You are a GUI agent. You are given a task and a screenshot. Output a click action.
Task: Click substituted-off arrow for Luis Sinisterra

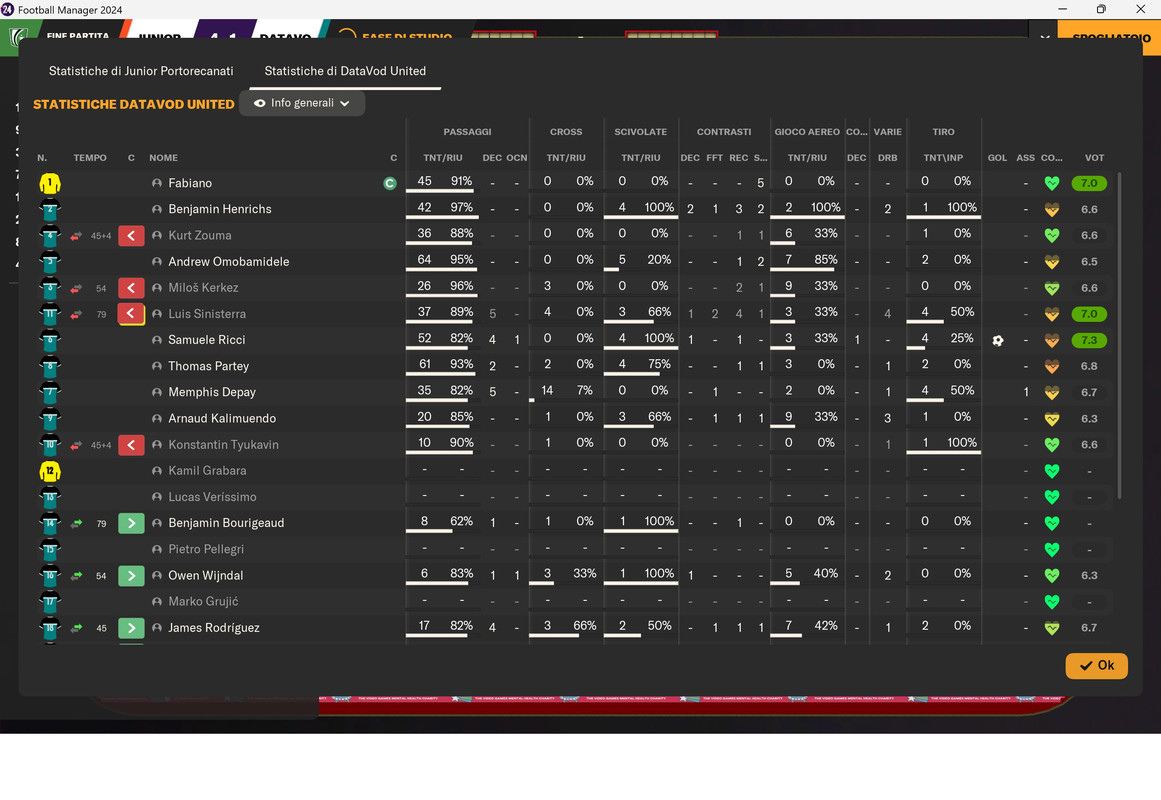(131, 313)
